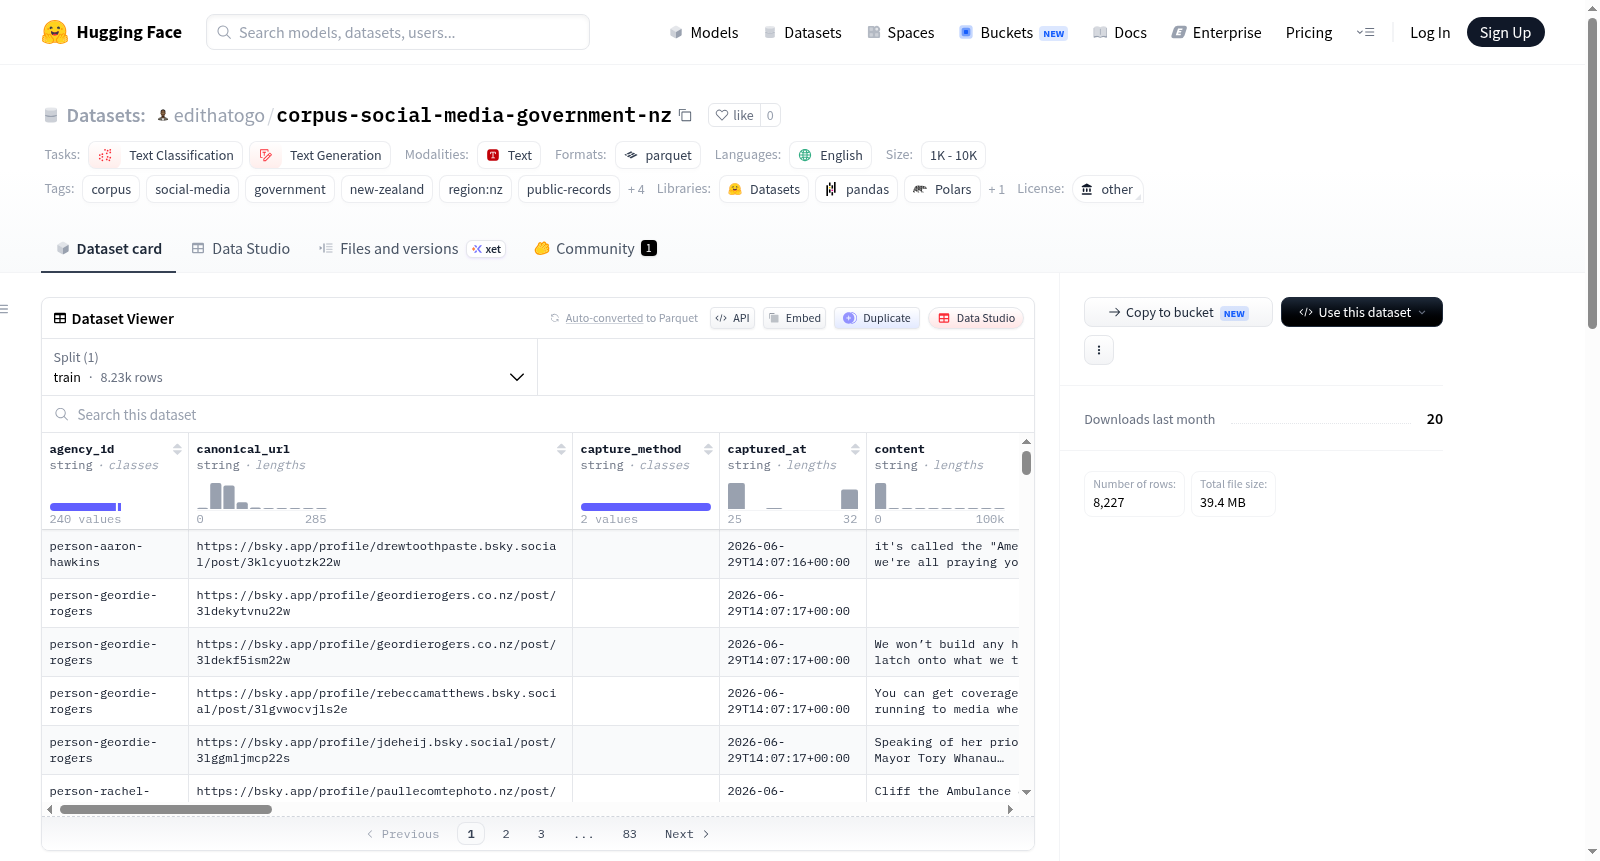Click the Embed button

pyautogui.click(x=794, y=318)
